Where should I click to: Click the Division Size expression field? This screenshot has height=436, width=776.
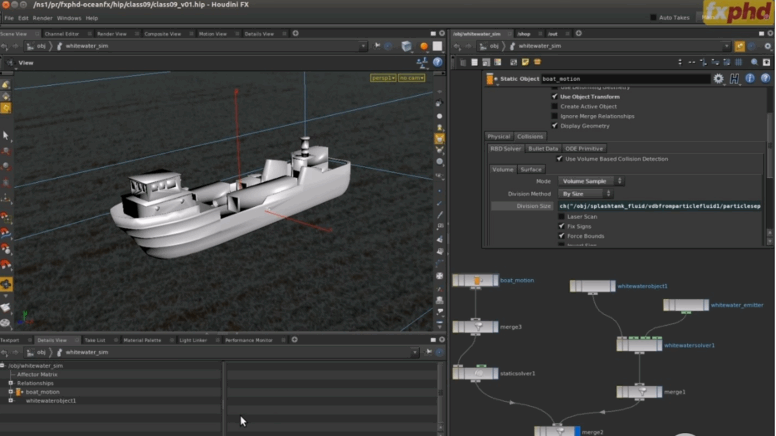[x=660, y=206]
